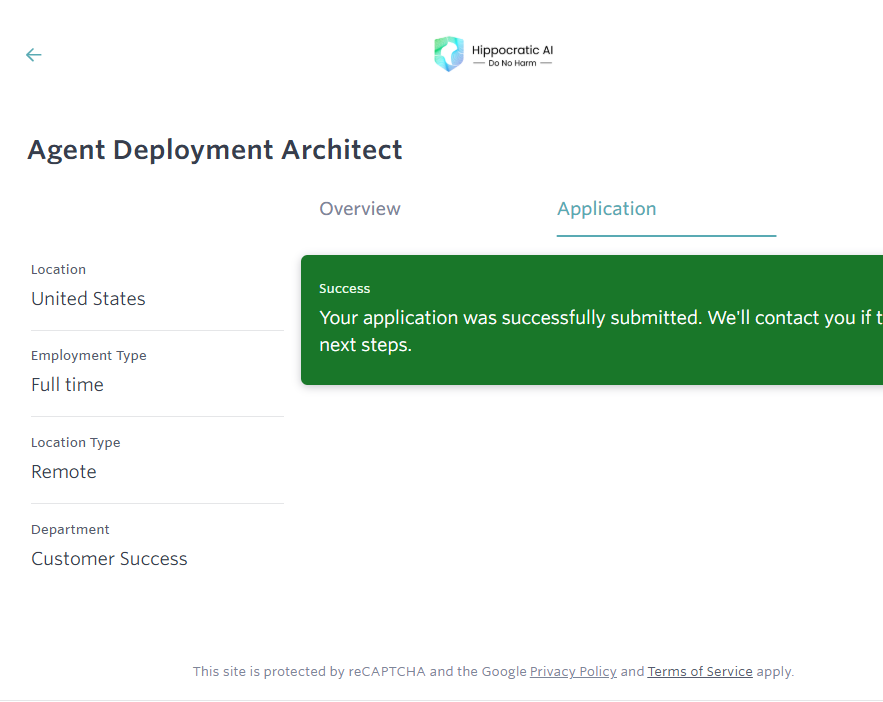Select the Full time value
Screen dimensions: 883x702
(67, 385)
